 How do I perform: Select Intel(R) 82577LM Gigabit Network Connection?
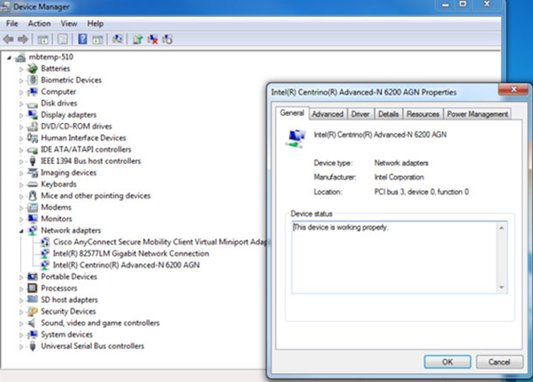(131, 253)
